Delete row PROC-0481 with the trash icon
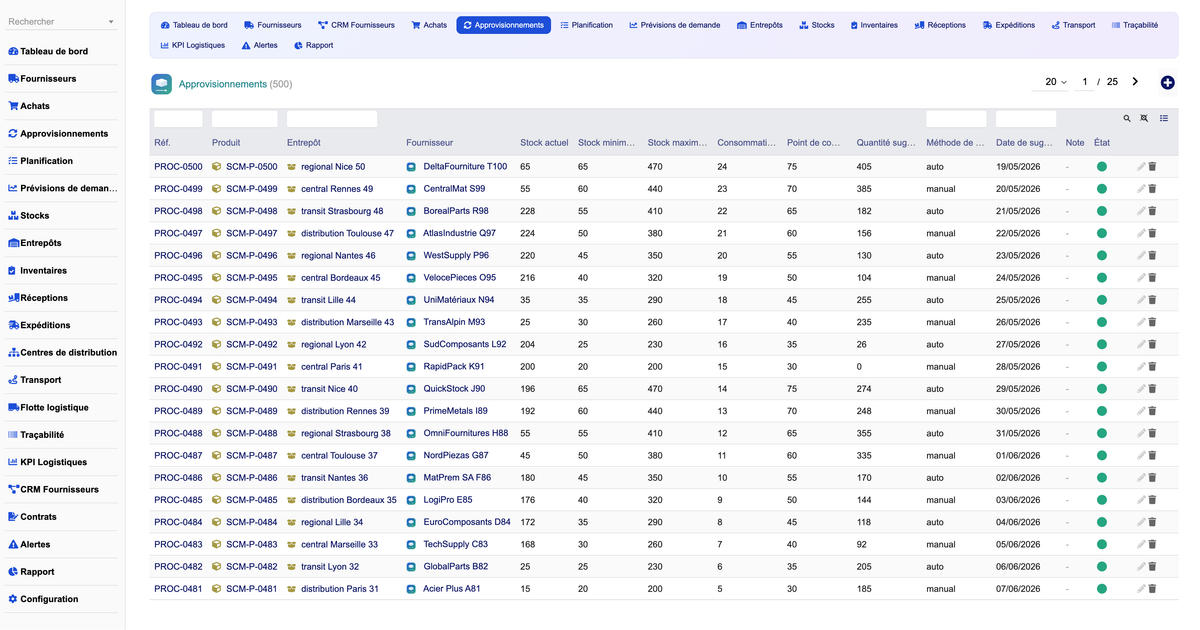Image resolution: width=1200 pixels, height=630 pixels. pyautogui.click(x=1152, y=589)
